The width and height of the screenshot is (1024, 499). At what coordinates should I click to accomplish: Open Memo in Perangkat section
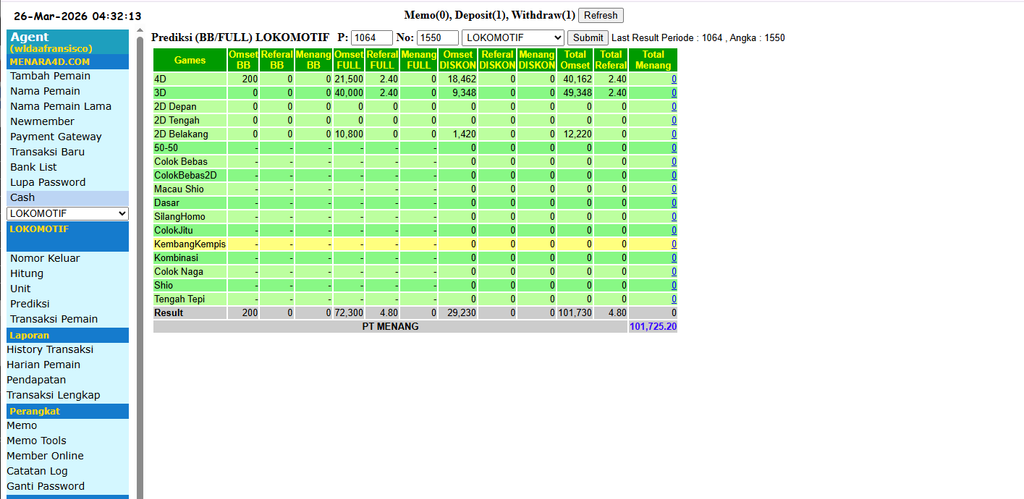[22, 425]
